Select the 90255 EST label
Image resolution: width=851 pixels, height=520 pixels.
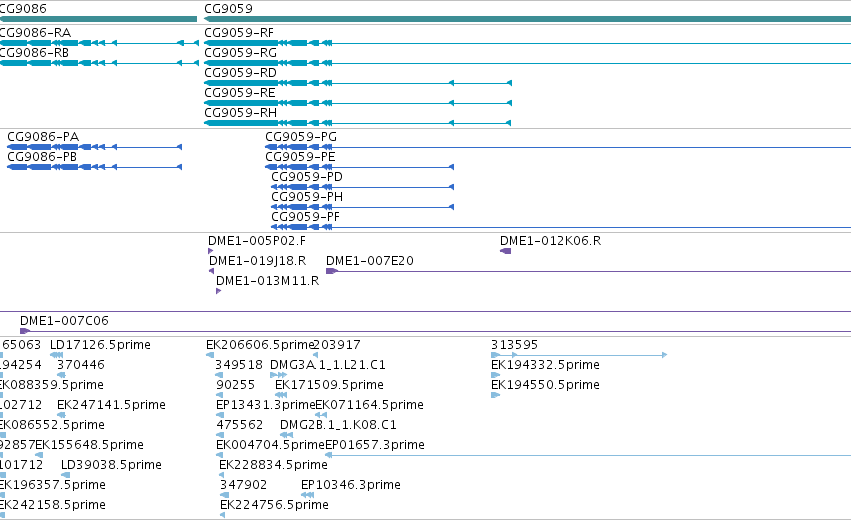coord(236,385)
